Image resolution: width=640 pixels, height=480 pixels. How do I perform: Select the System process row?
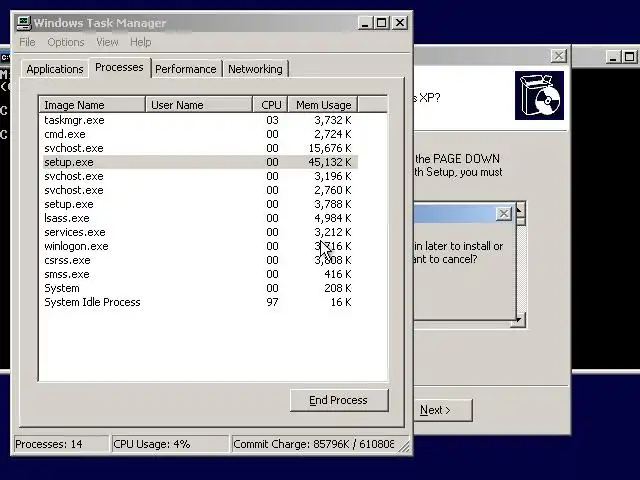click(200, 288)
